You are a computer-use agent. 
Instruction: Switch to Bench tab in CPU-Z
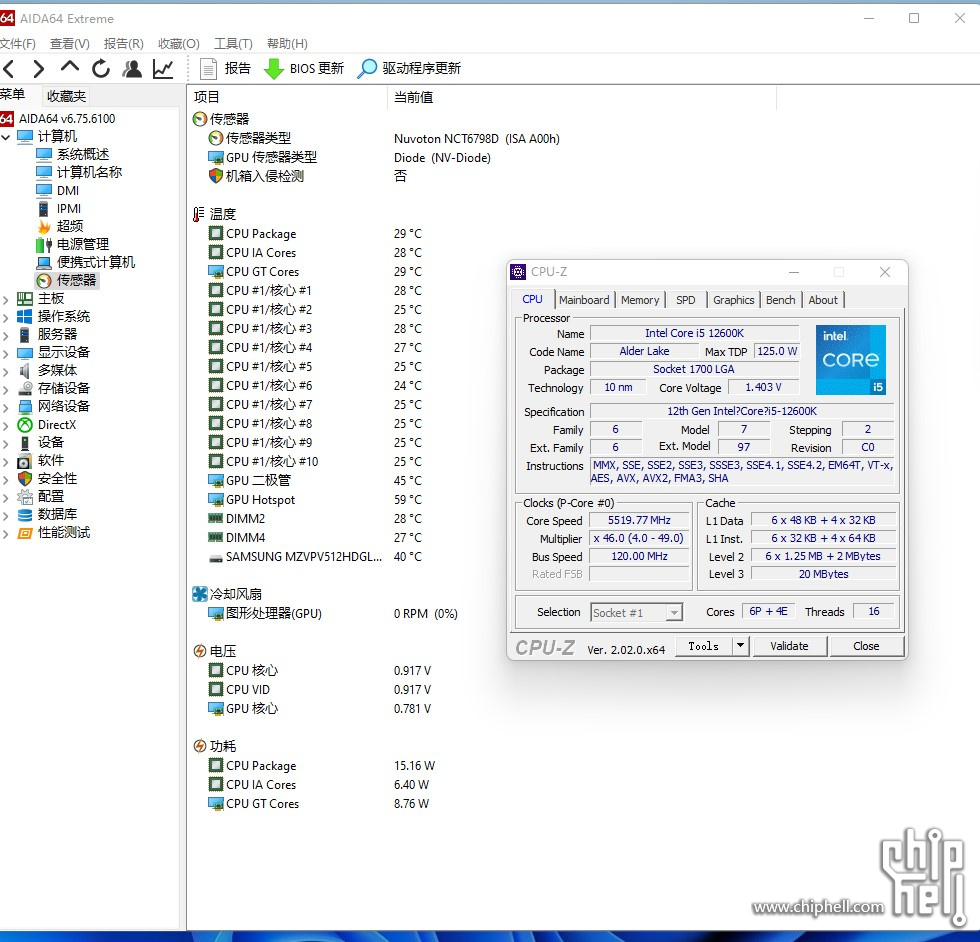point(781,300)
